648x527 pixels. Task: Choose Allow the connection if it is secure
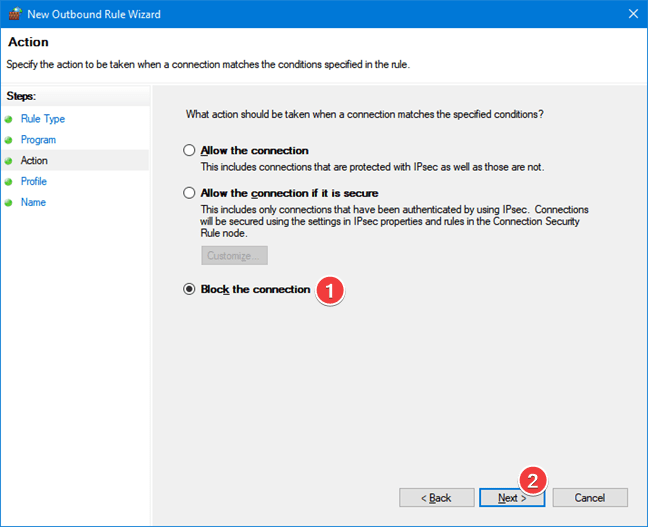pos(189,193)
